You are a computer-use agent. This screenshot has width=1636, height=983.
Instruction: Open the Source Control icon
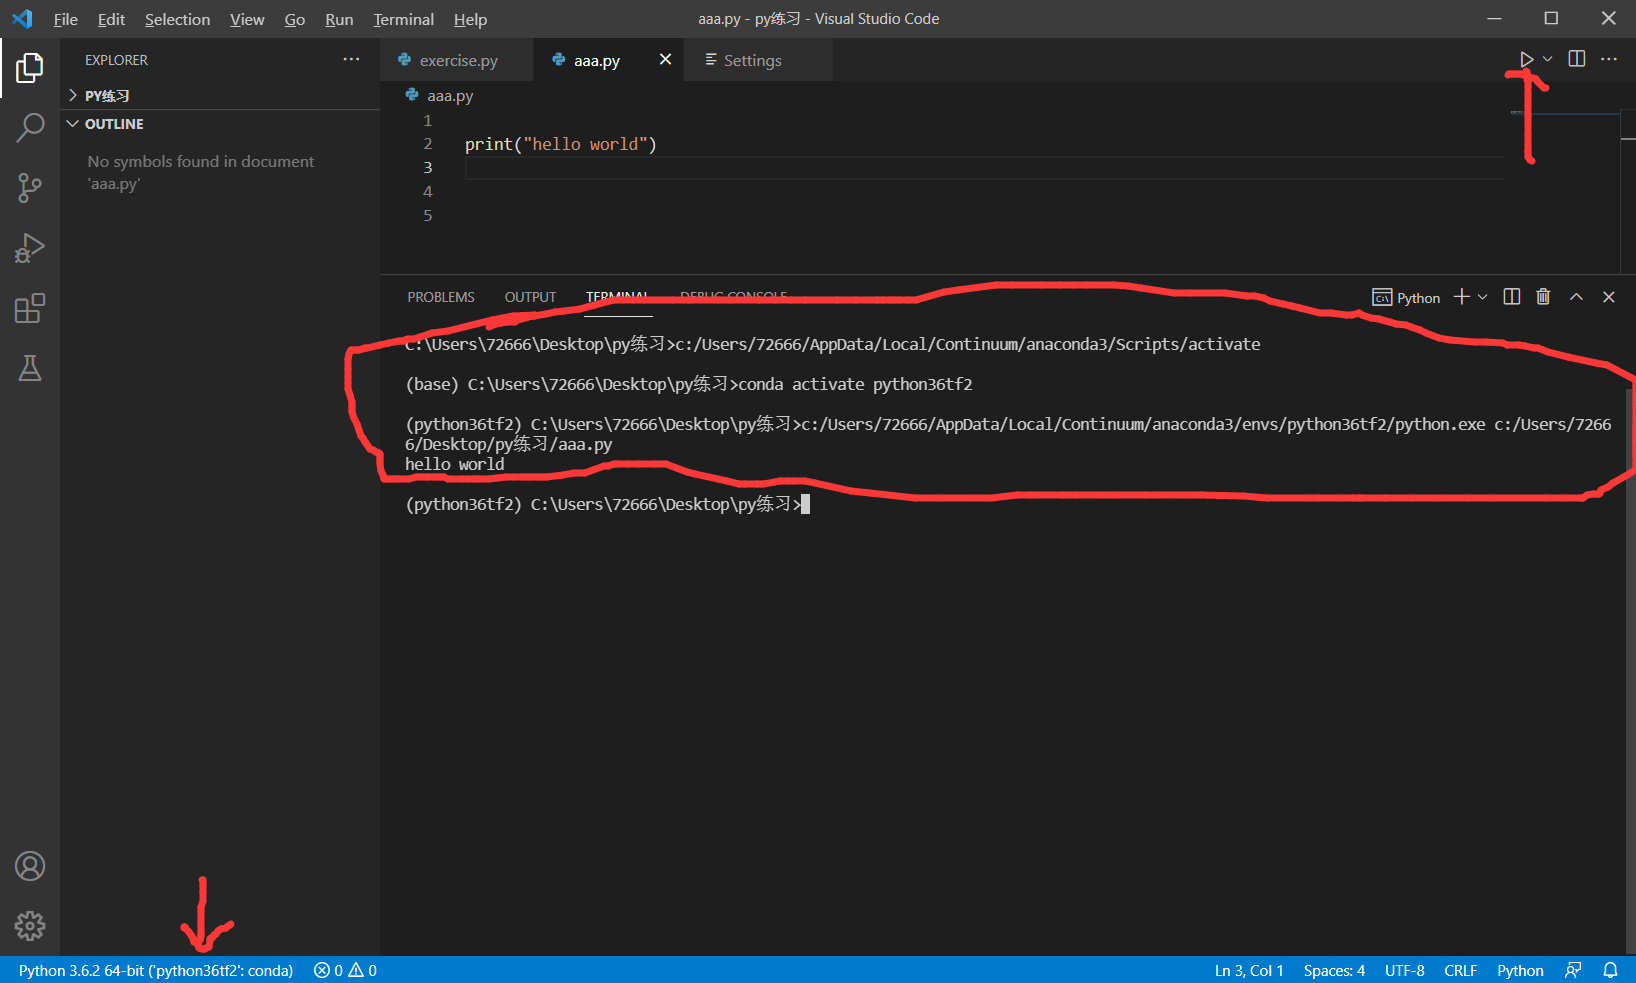29,188
